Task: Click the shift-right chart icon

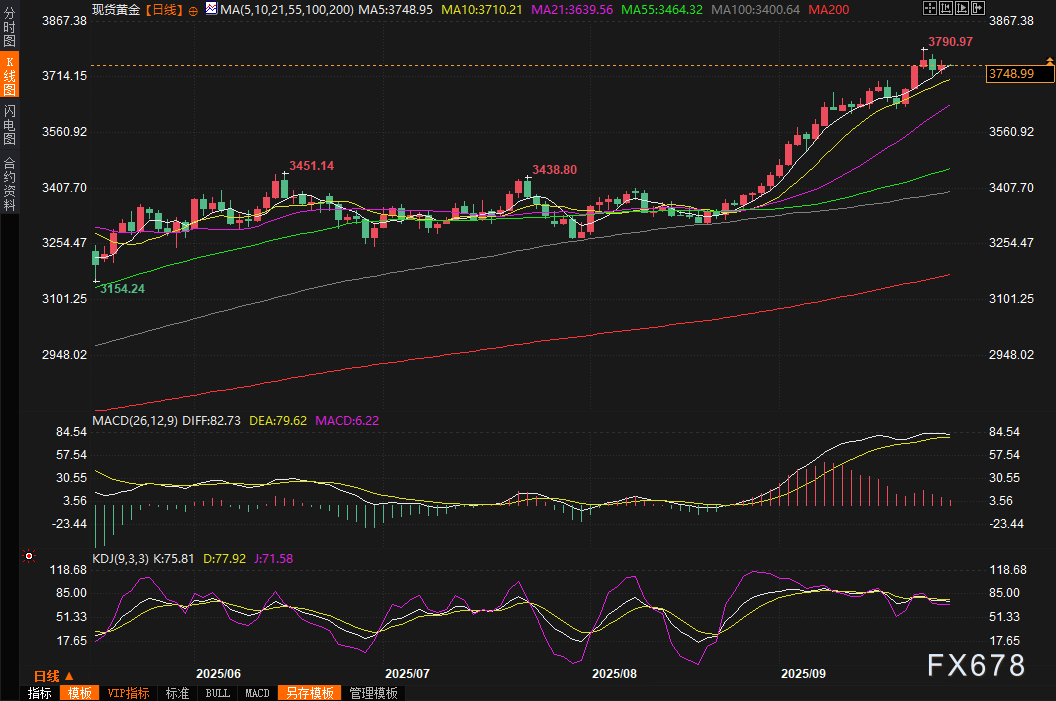Action: [979, 8]
